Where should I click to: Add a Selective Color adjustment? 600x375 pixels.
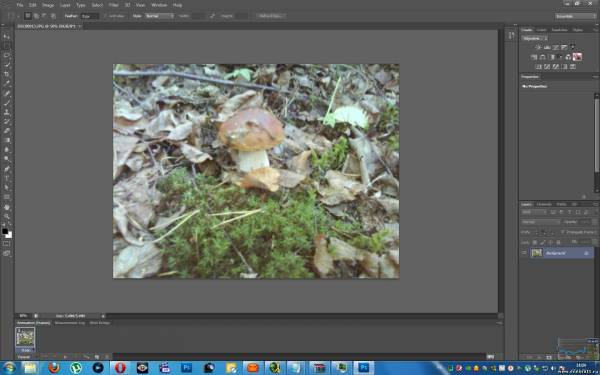coord(573,67)
